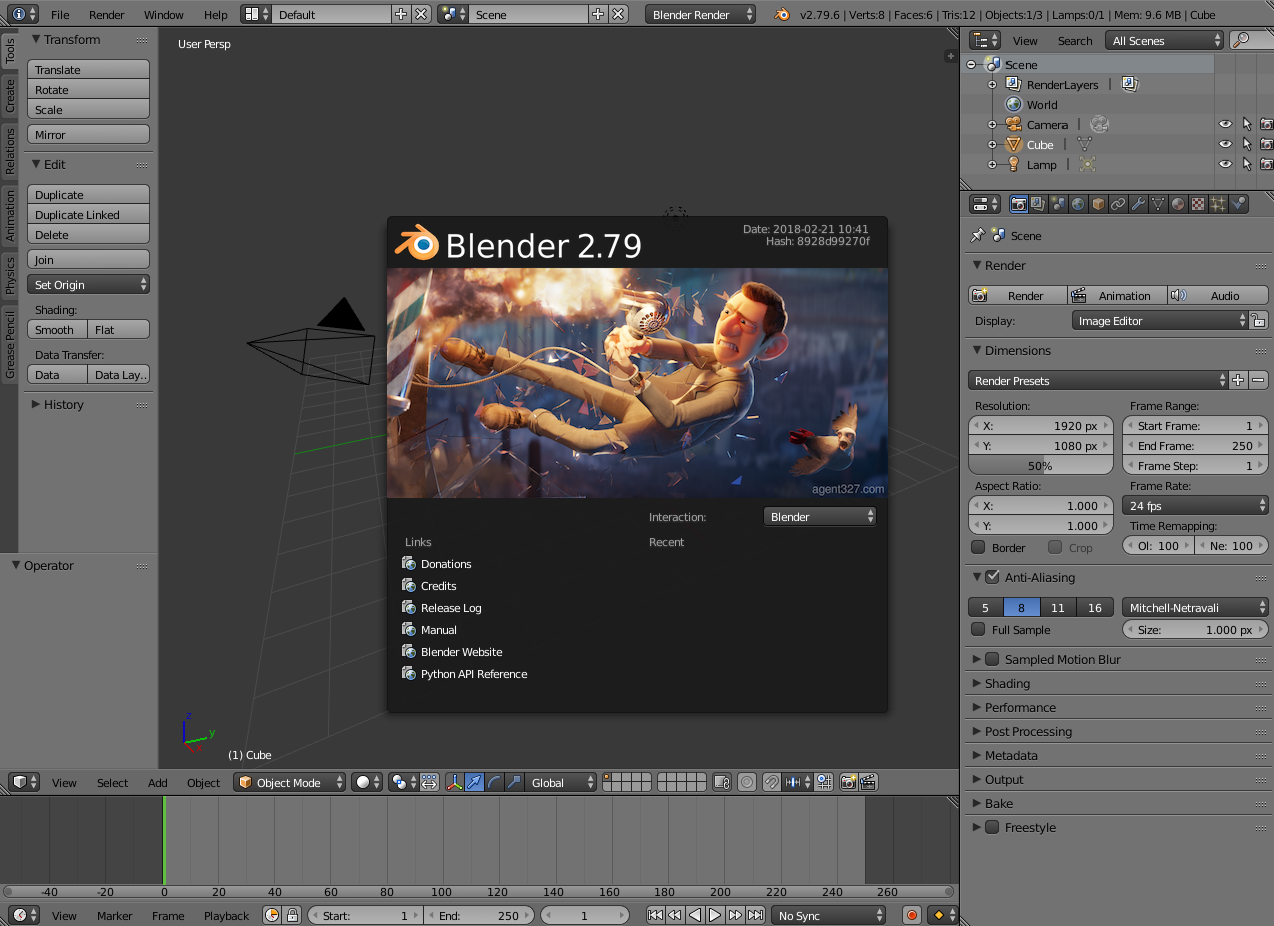The height and width of the screenshot is (926, 1274).
Task: Click the 50% resolution percentage slider
Action: coord(1040,465)
